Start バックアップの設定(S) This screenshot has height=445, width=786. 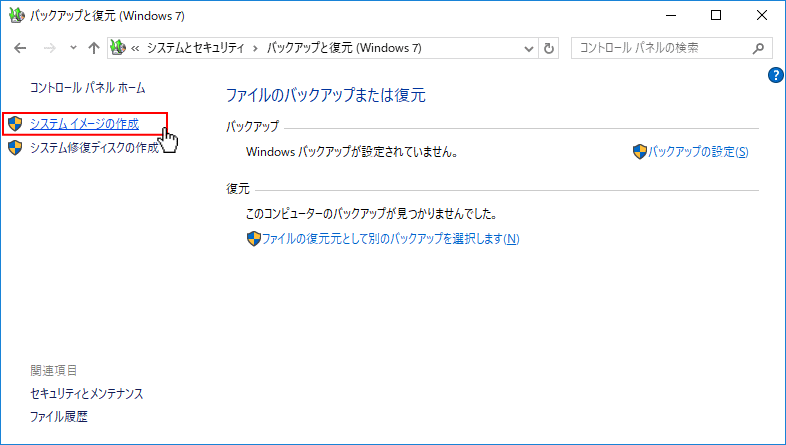pos(698,152)
